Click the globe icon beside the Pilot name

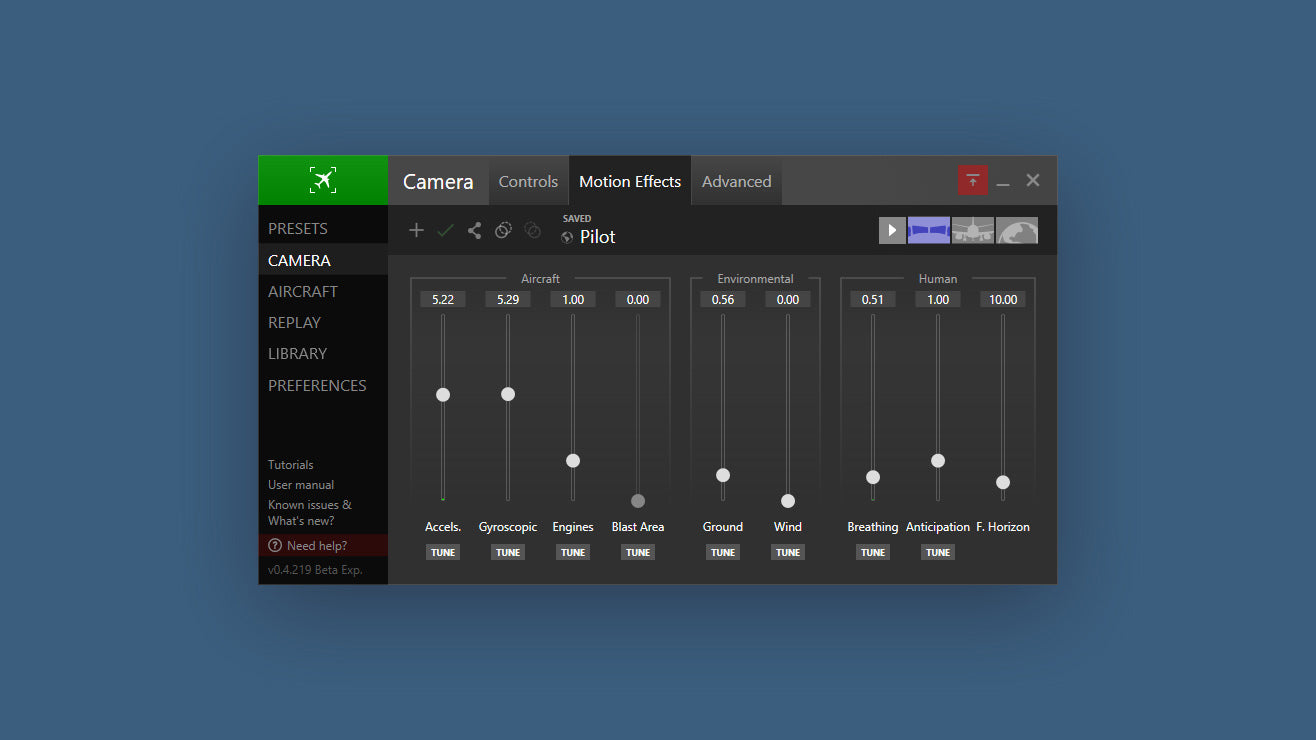[567, 238]
